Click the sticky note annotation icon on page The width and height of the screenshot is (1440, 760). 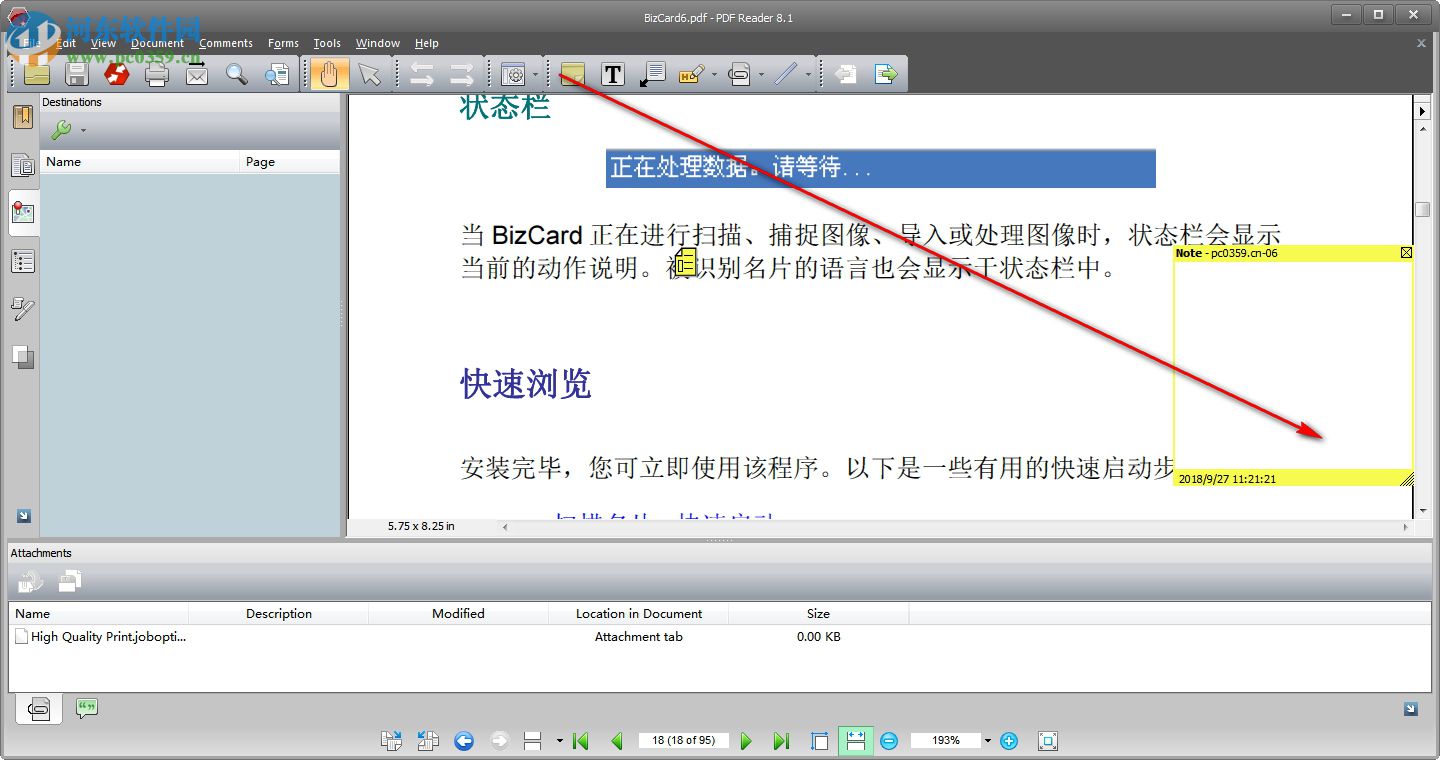(685, 263)
